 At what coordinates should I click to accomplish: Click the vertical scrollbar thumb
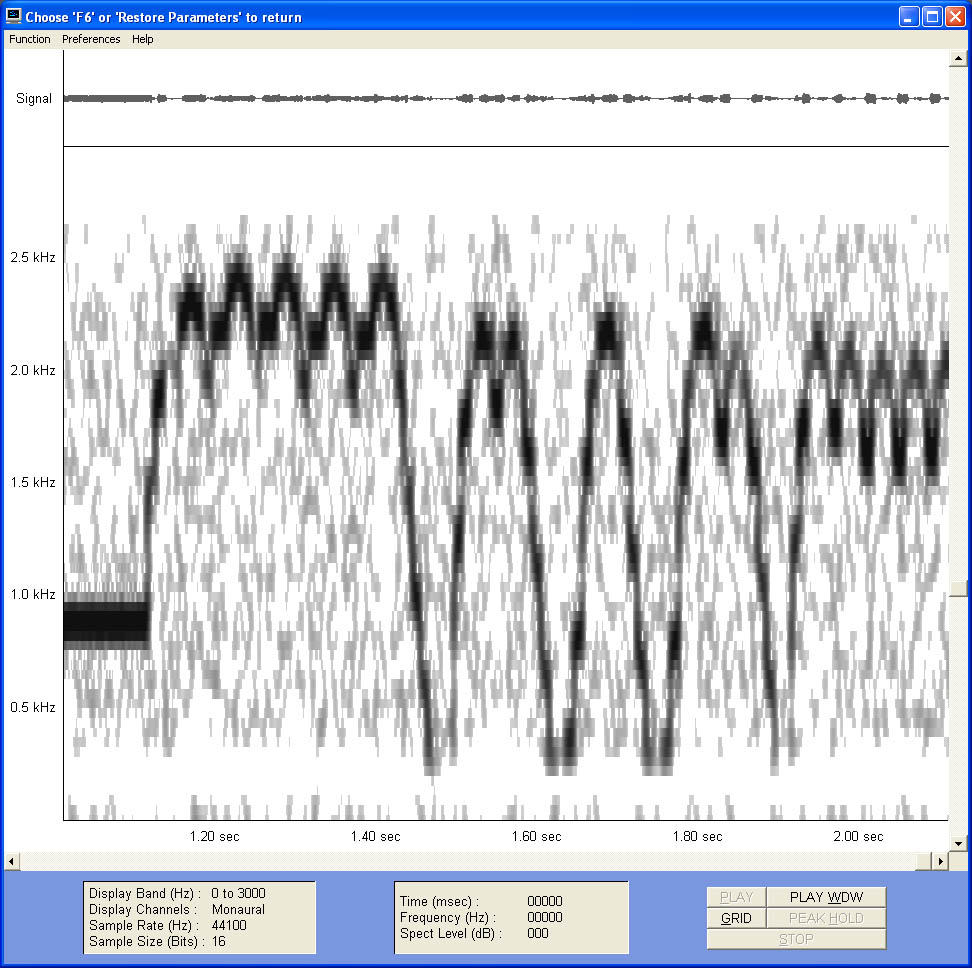(x=958, y=589)
